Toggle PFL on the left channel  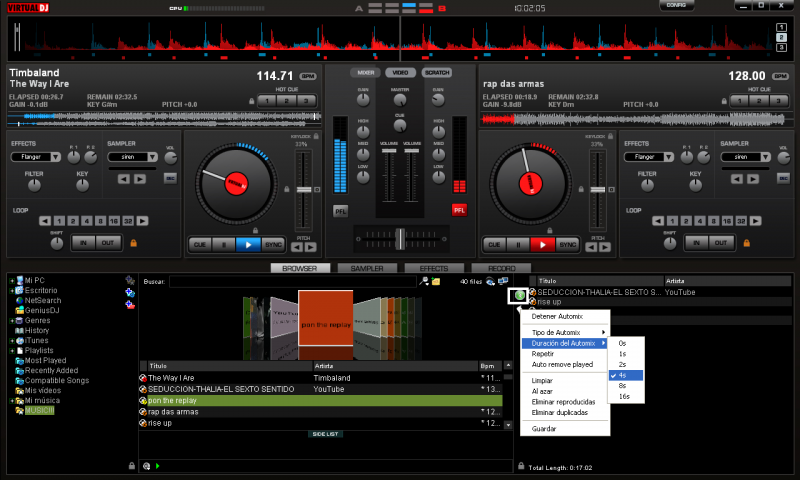(x=340, y=210)
